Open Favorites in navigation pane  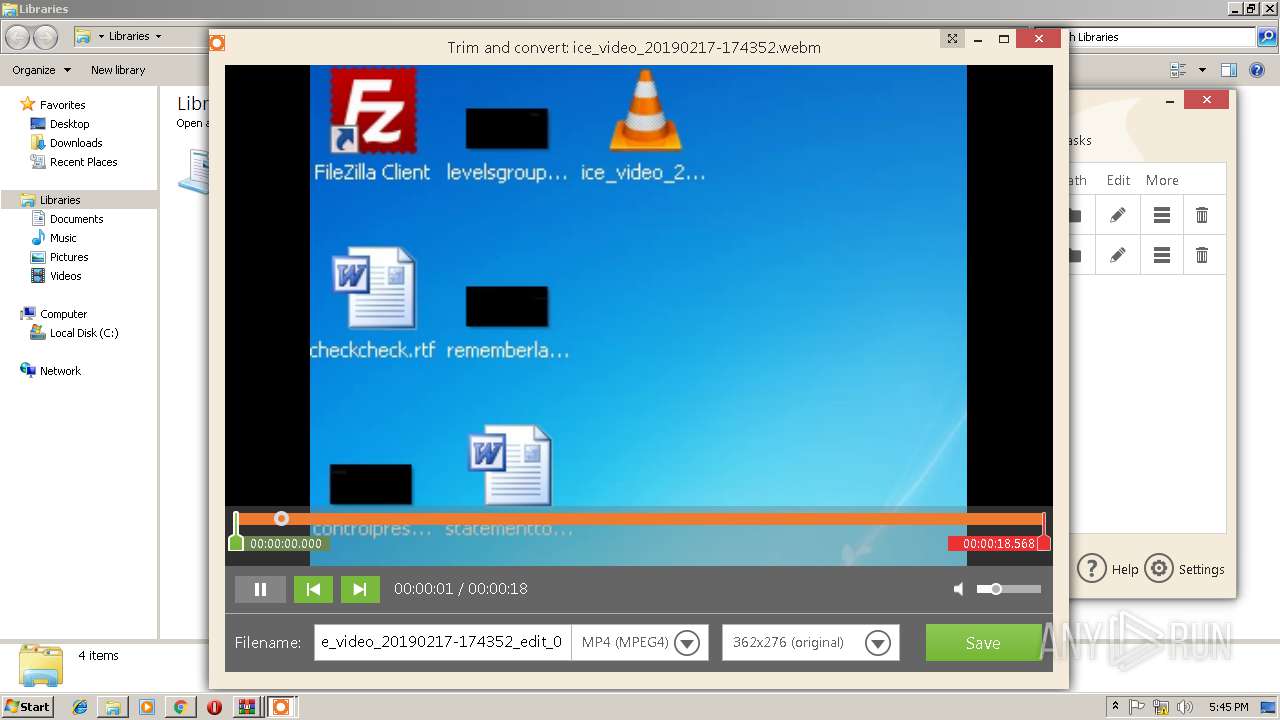[62, 105]
